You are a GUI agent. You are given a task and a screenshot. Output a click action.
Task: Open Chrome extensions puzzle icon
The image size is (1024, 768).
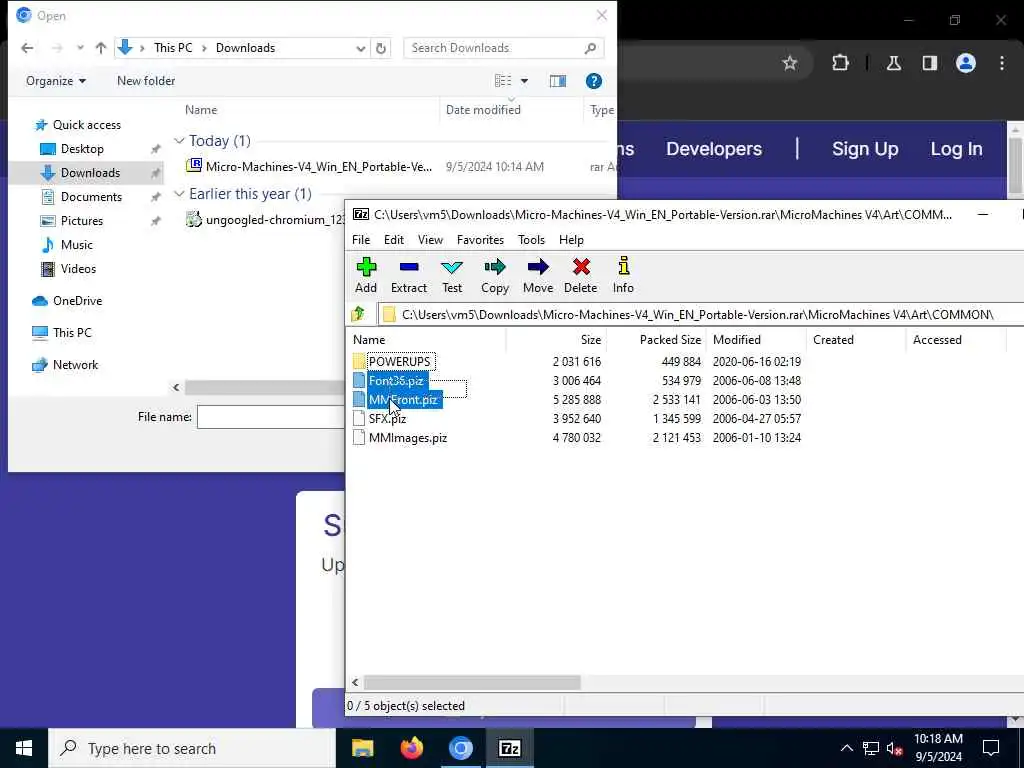pyautogui.click(x=840, y=63)
